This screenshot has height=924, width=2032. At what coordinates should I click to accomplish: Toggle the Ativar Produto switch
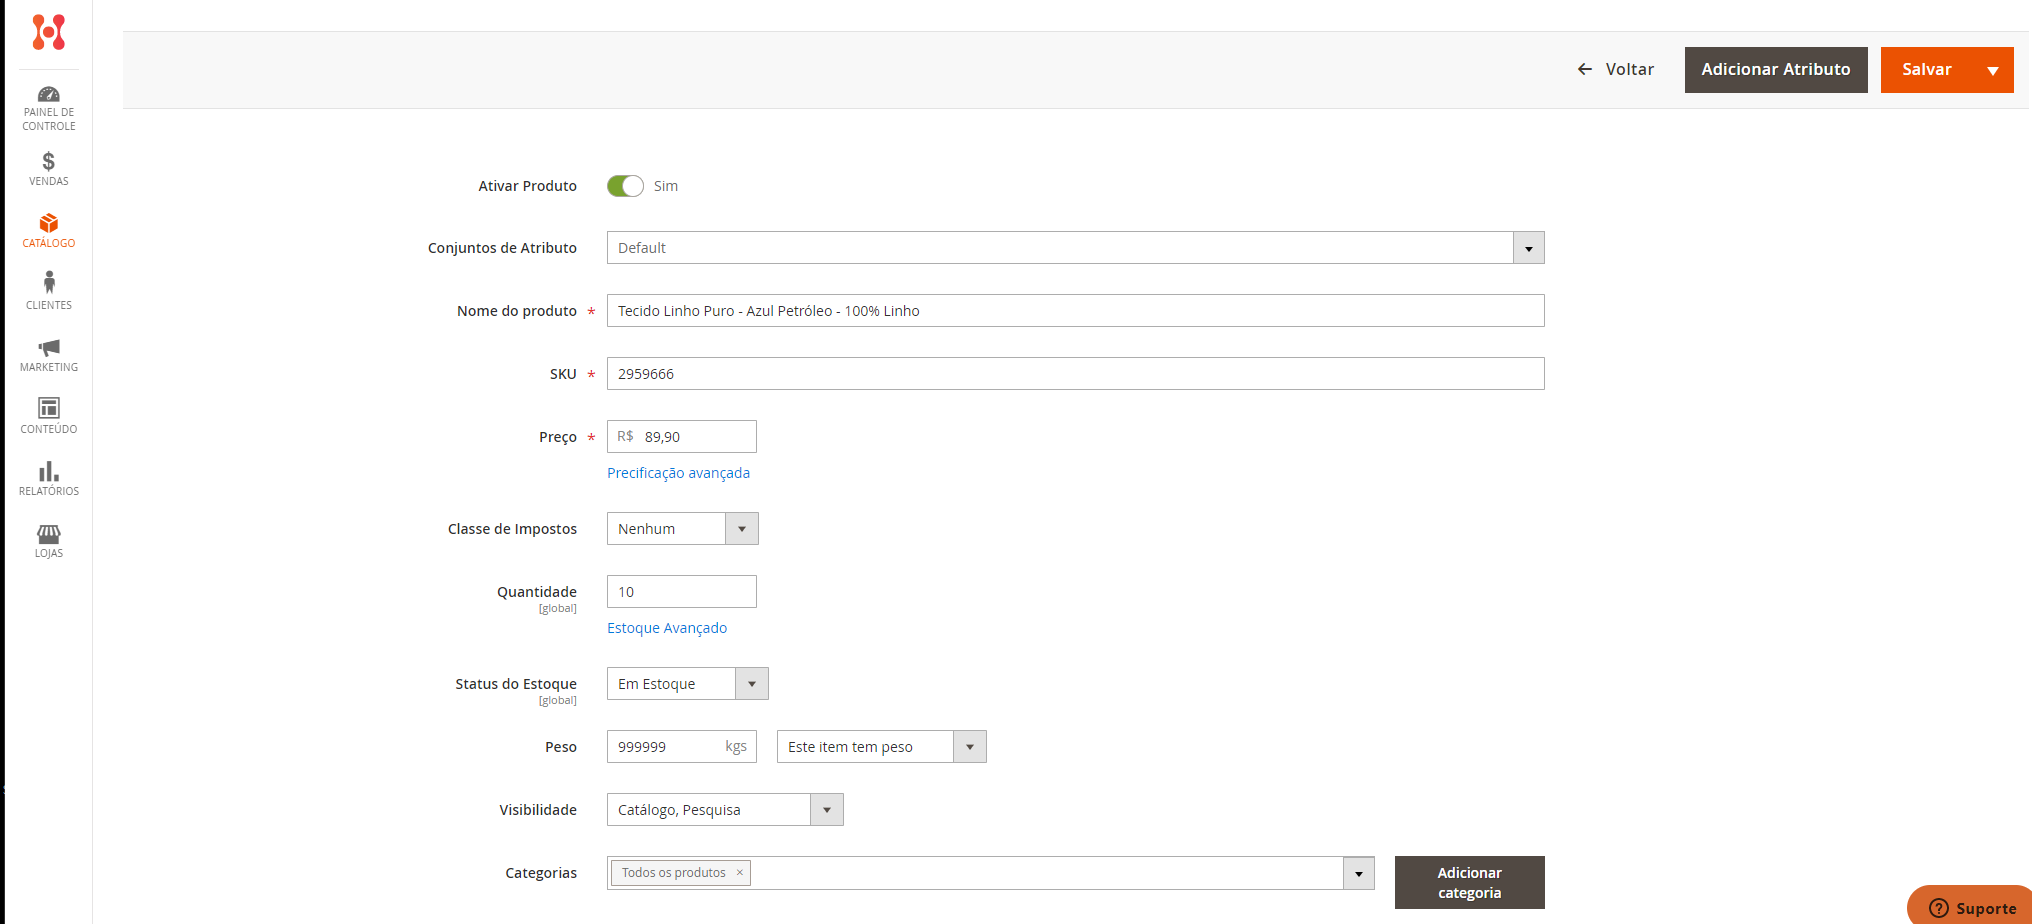(x=625, y=186)
